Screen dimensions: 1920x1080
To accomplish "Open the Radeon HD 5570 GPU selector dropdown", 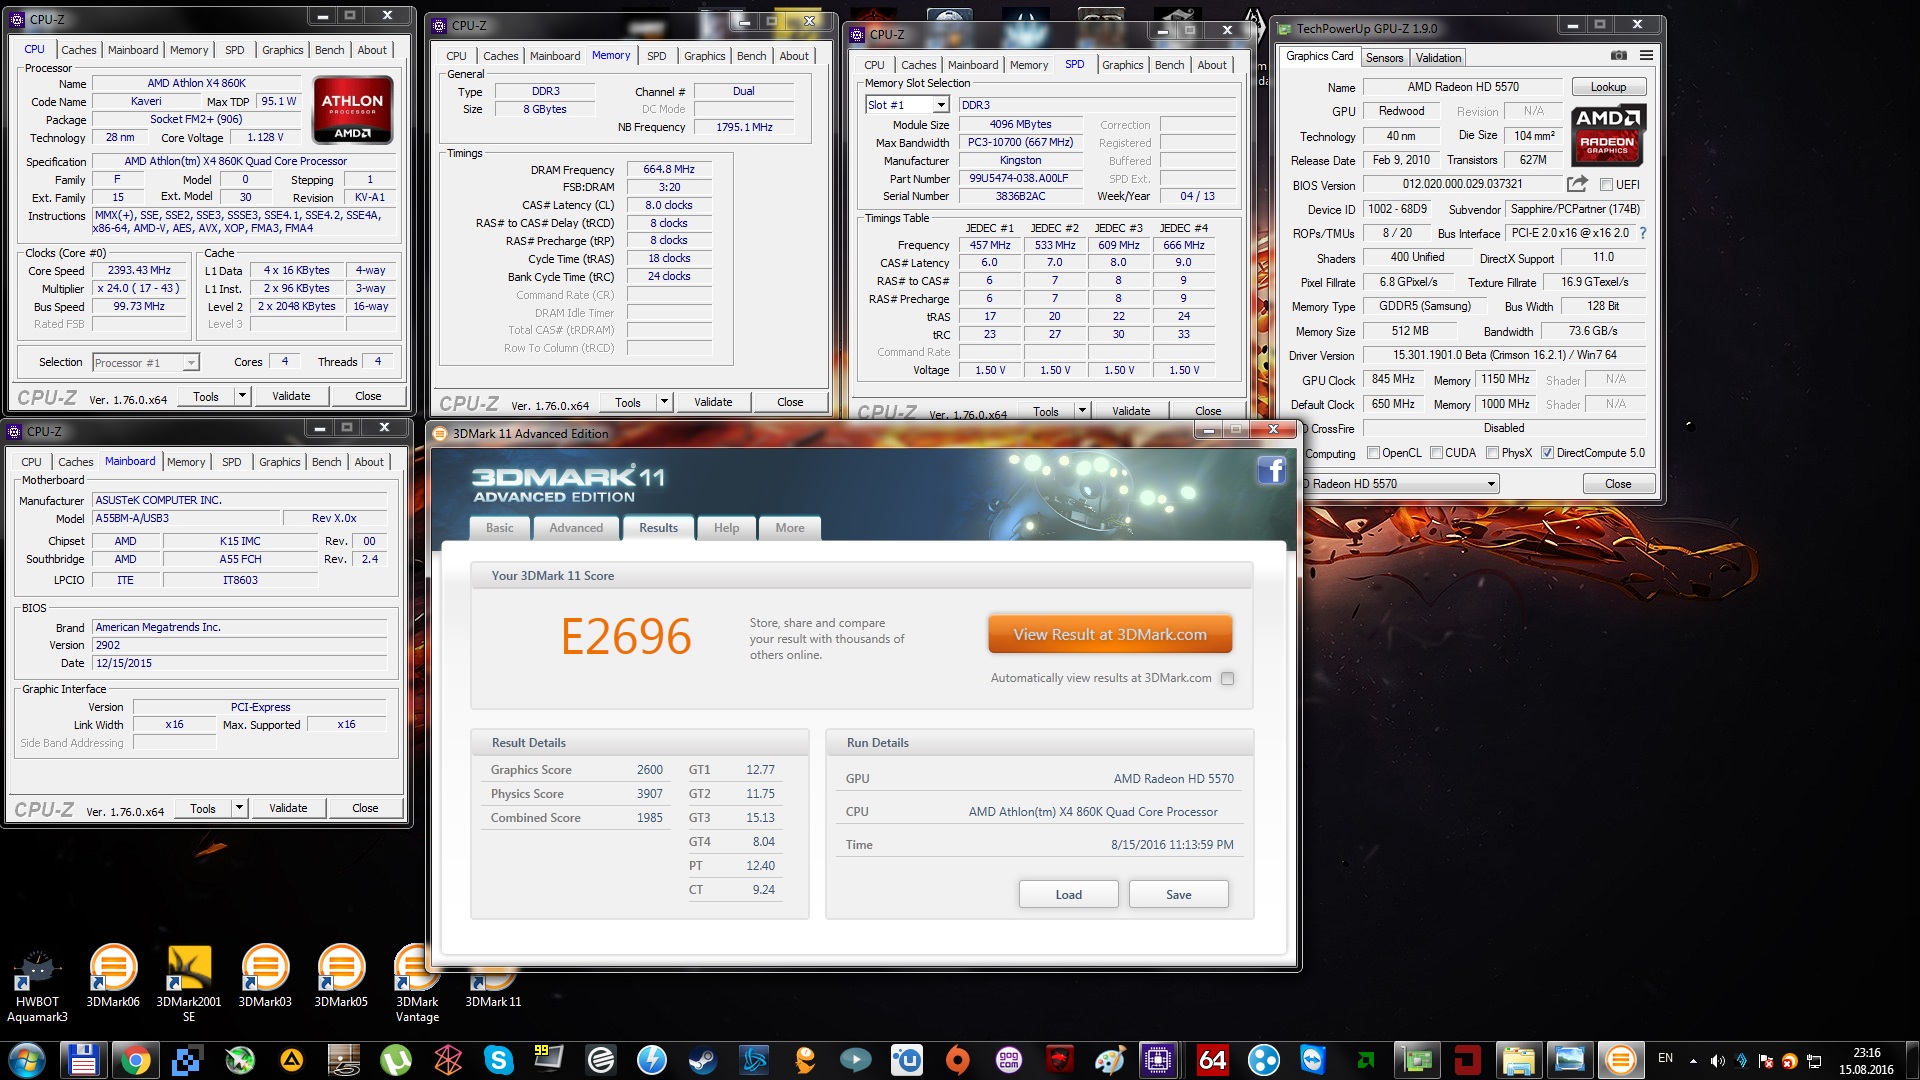I will point(1491,484).
